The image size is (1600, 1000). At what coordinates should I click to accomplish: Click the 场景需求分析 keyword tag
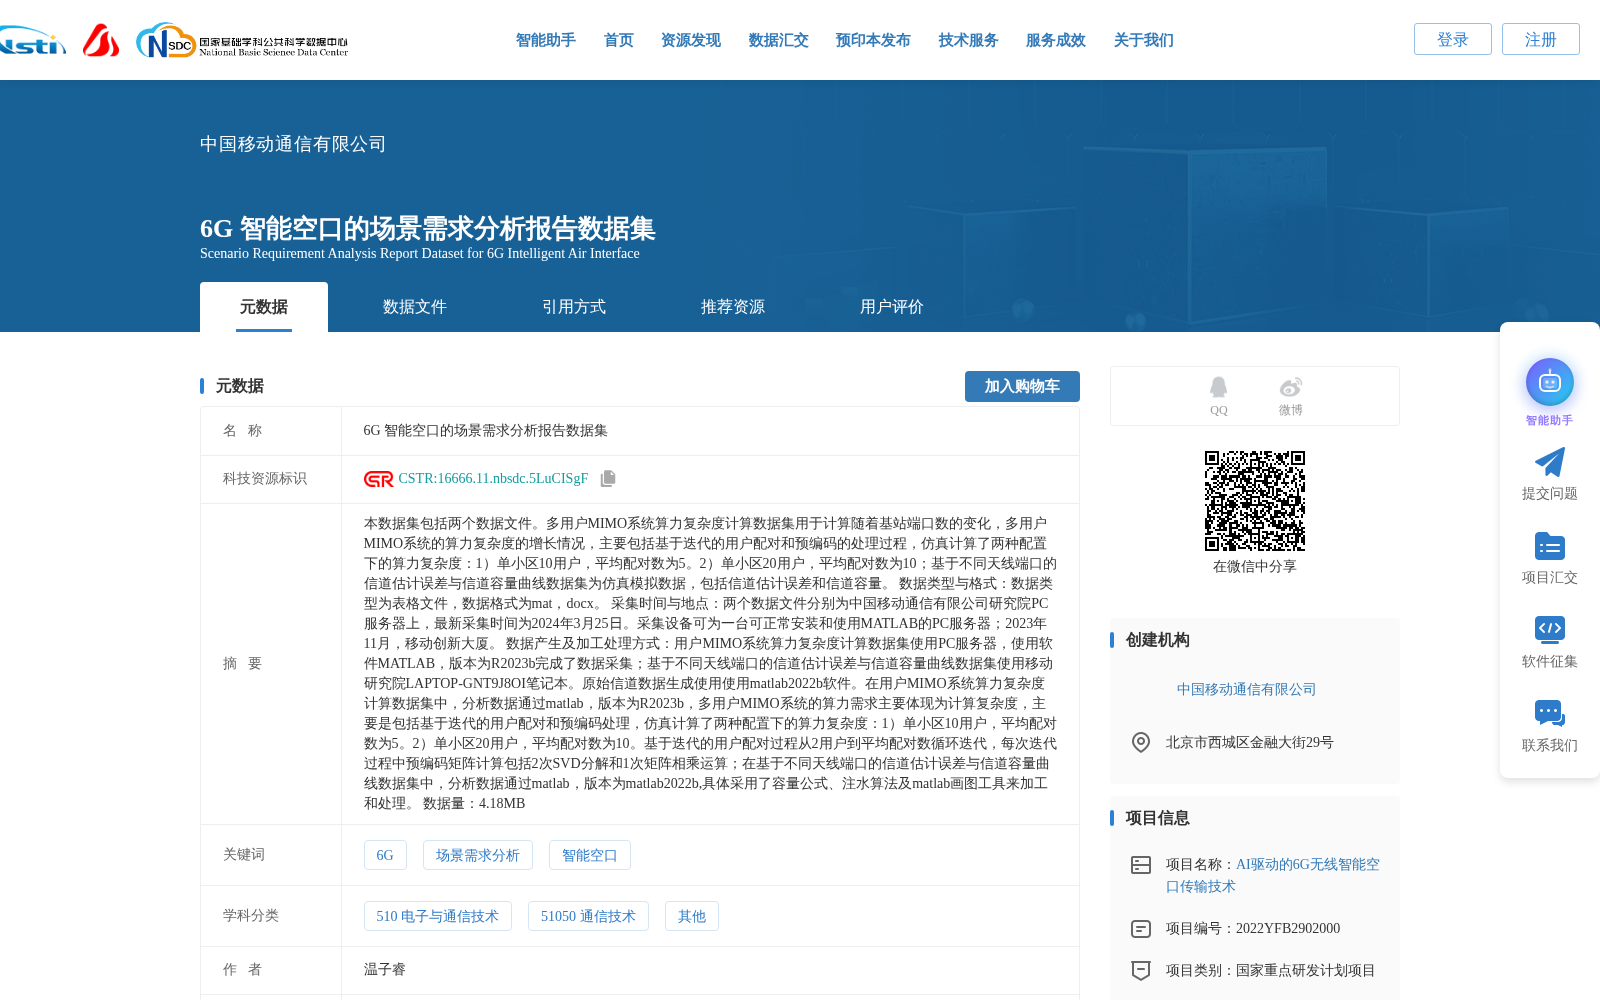[x=478, y=855]
